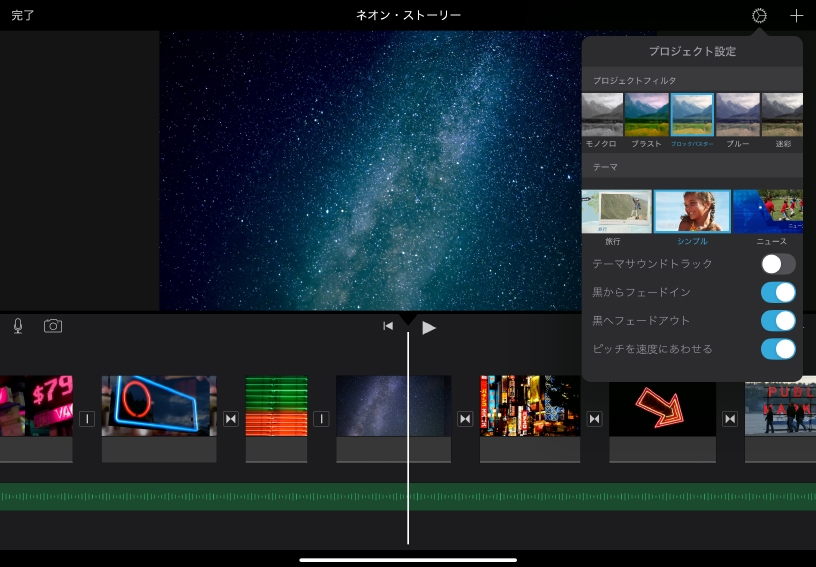Tap the transition icon after the red neon arrow clip
Viewport: 816px width, 567px height.
tap(730, 419)
